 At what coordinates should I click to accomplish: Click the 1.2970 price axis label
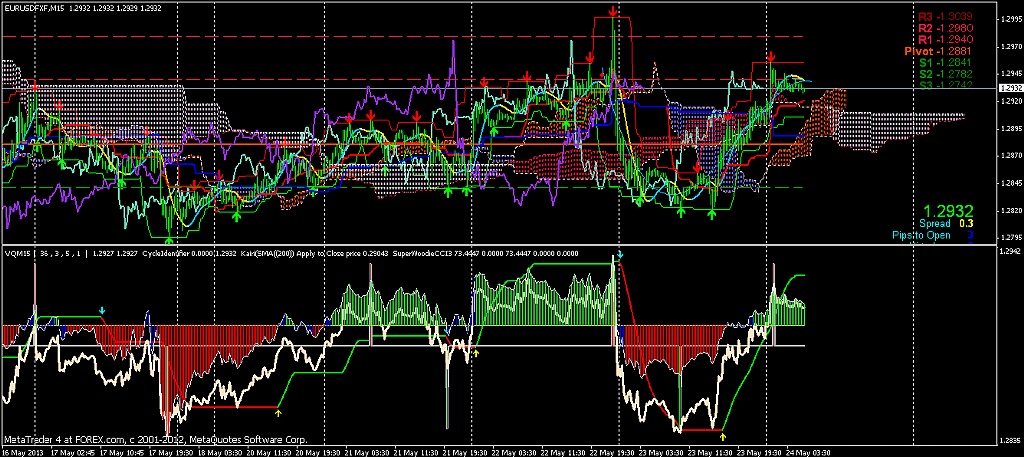click(x=1011, y=47)
